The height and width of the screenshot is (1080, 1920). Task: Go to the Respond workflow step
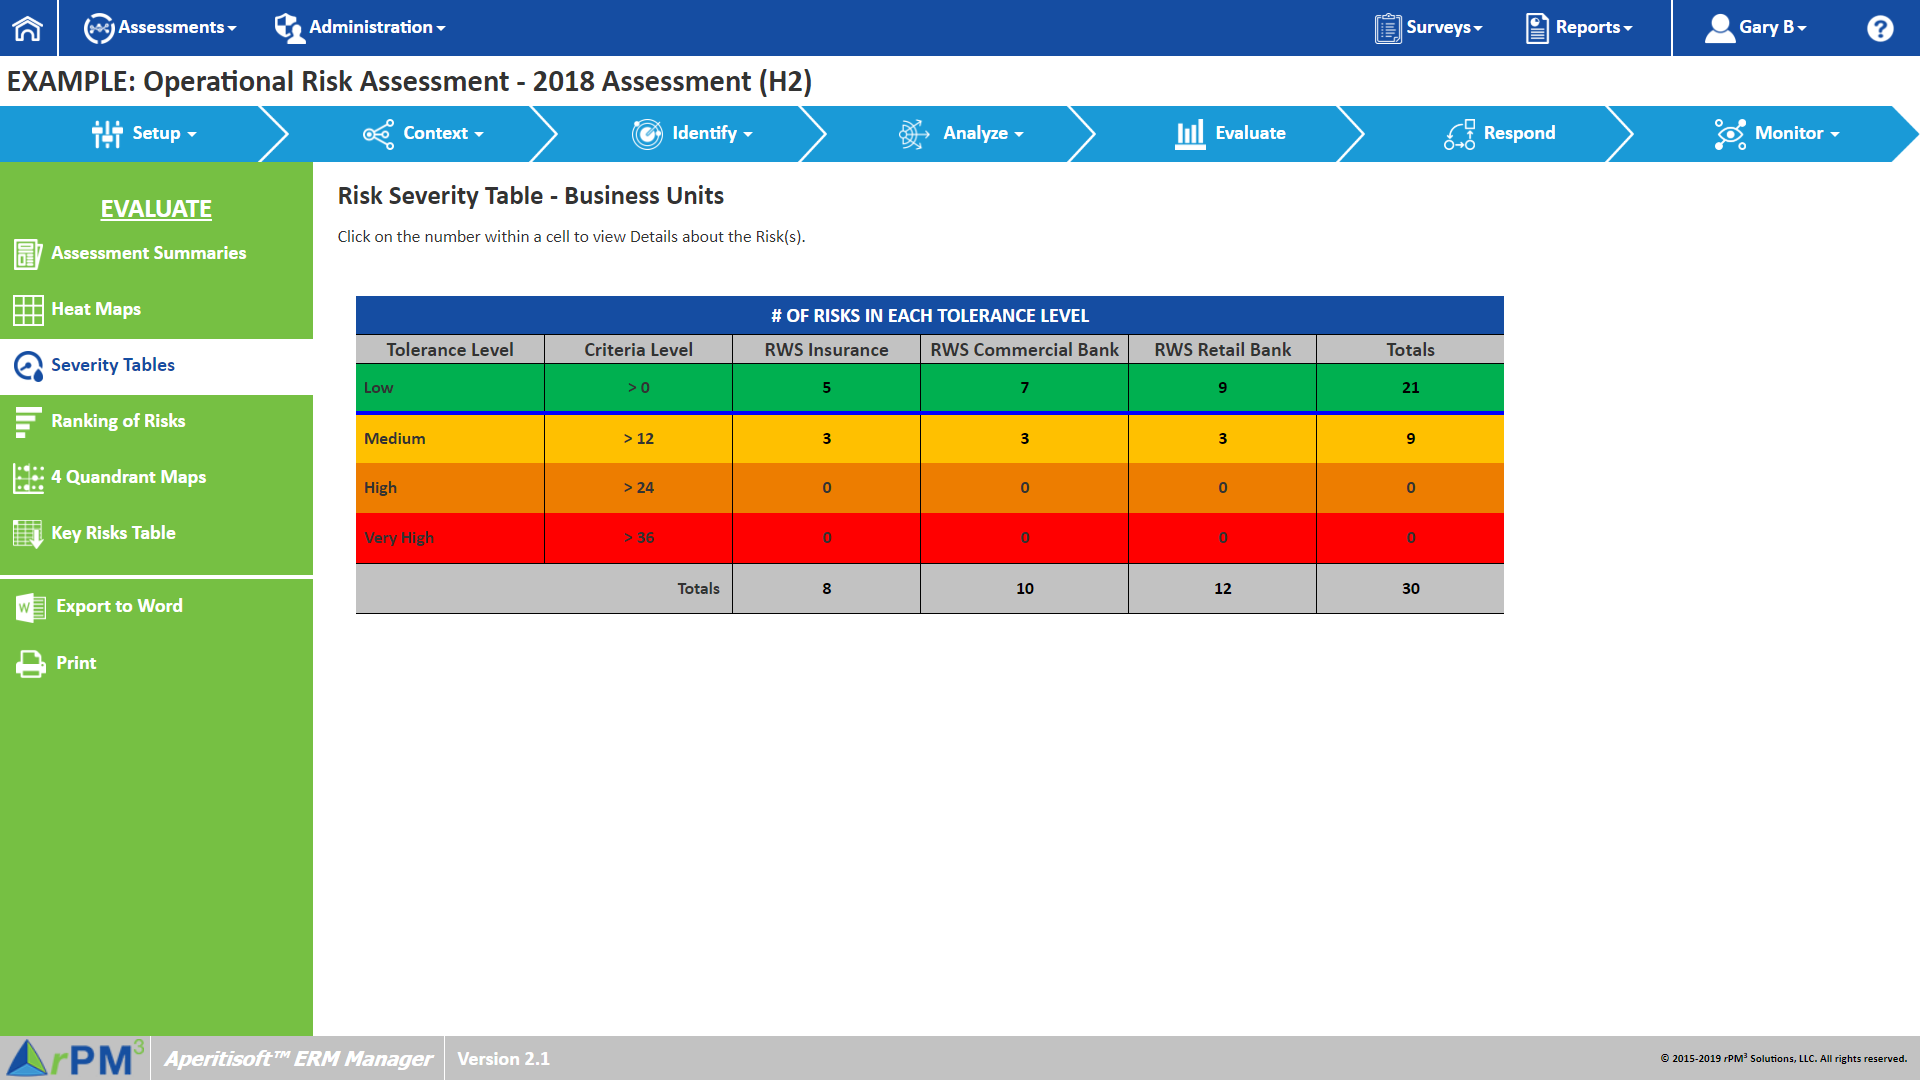click(1500, 134)
